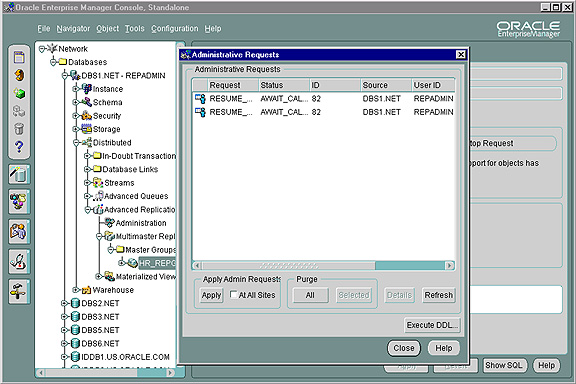Viewport: 576px width, 384px height.
Task: Sort by the Status column header
Action: [x=284, y=85]
